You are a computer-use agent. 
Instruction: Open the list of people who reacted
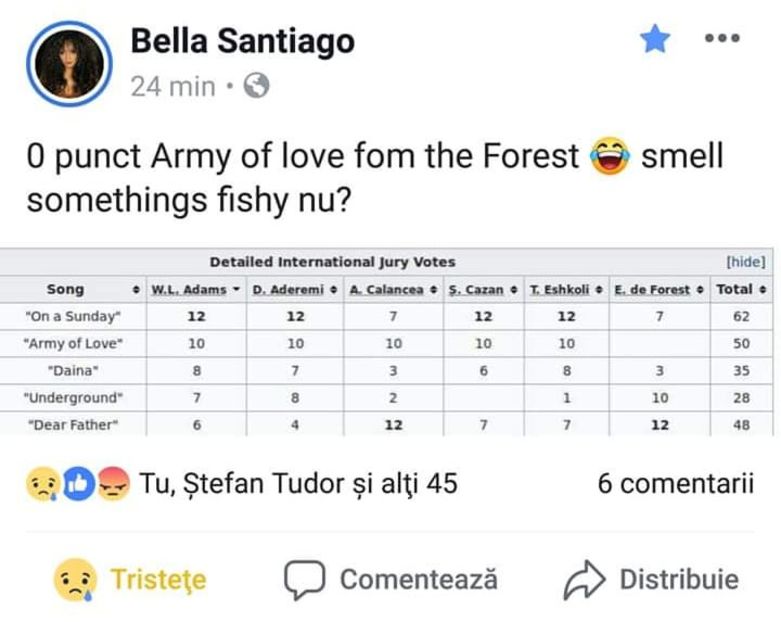pos(298,484)
